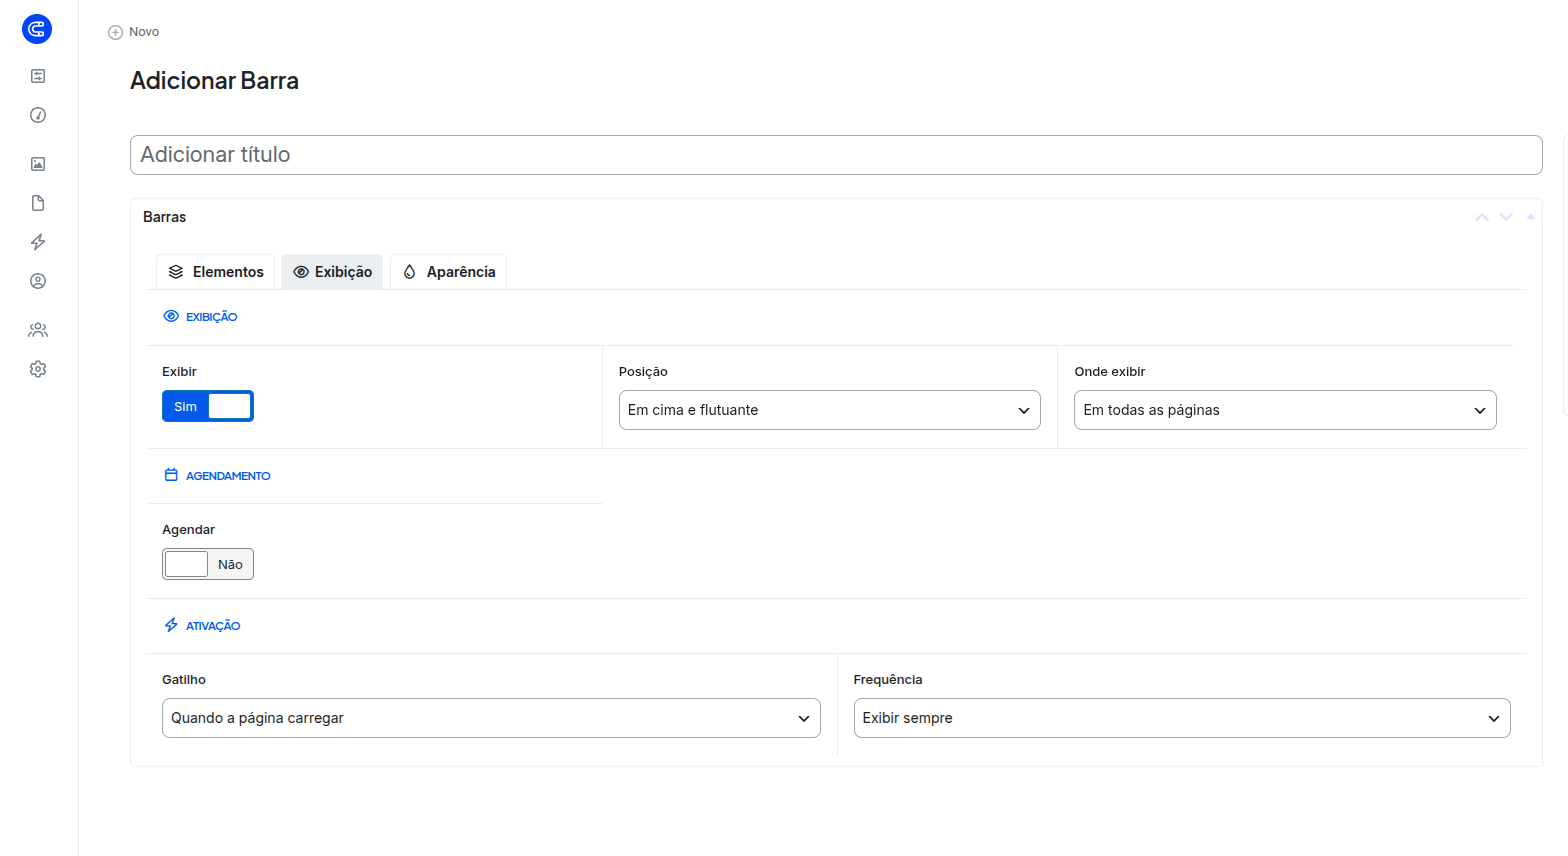Viewport: 1568px width, 856px height.
Task: Open the Posição dropdown
Action: point(830,410)
